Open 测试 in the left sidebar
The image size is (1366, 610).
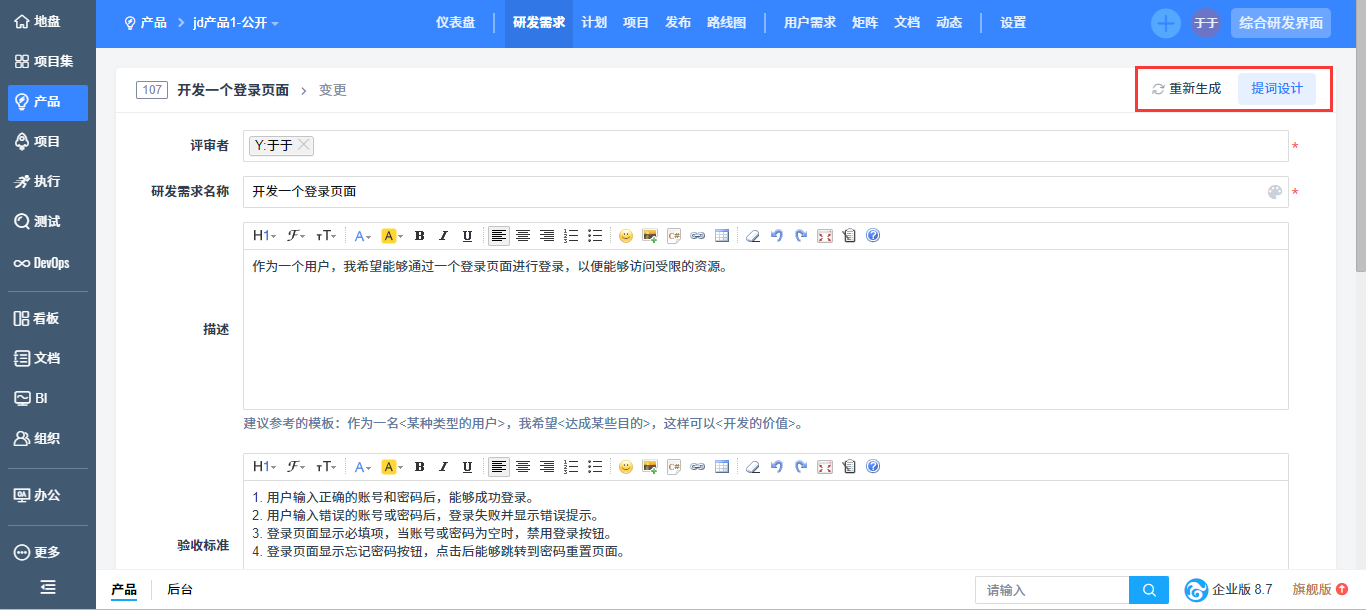47,222
